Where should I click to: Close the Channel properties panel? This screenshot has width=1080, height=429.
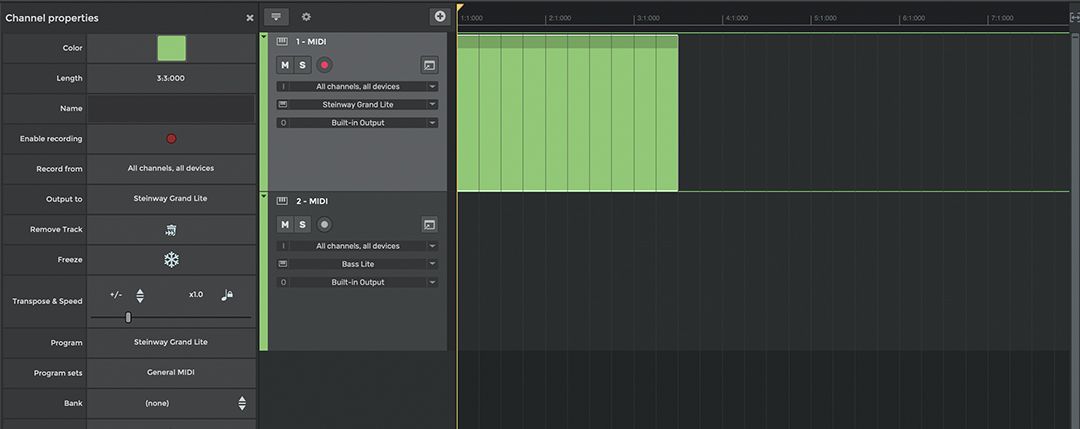249,18
